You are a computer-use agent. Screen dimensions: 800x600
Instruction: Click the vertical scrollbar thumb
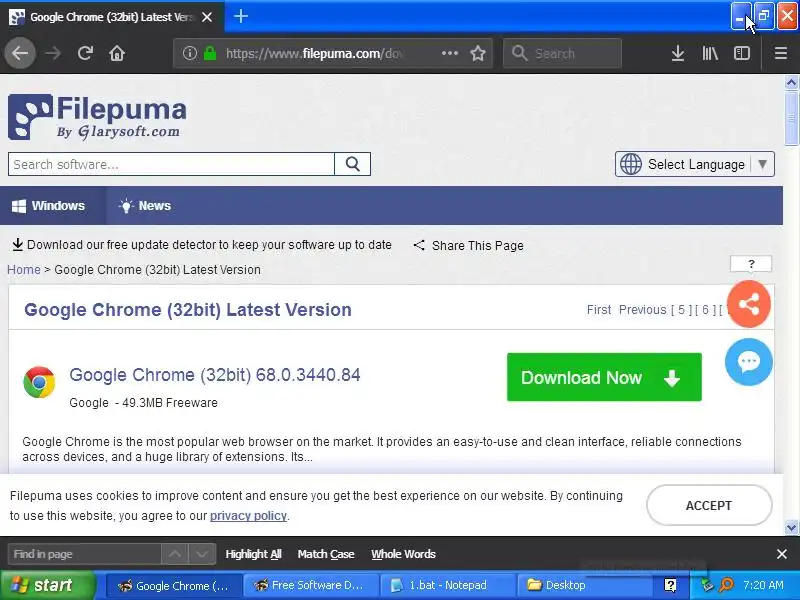[791, 118]
